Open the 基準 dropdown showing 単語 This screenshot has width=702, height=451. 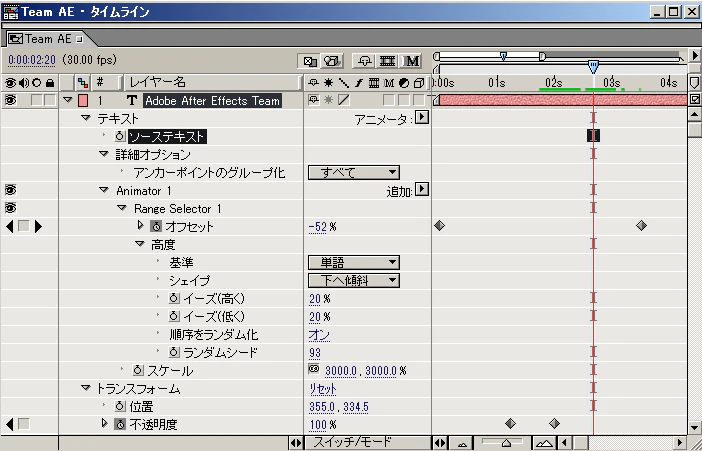(354, 262)
